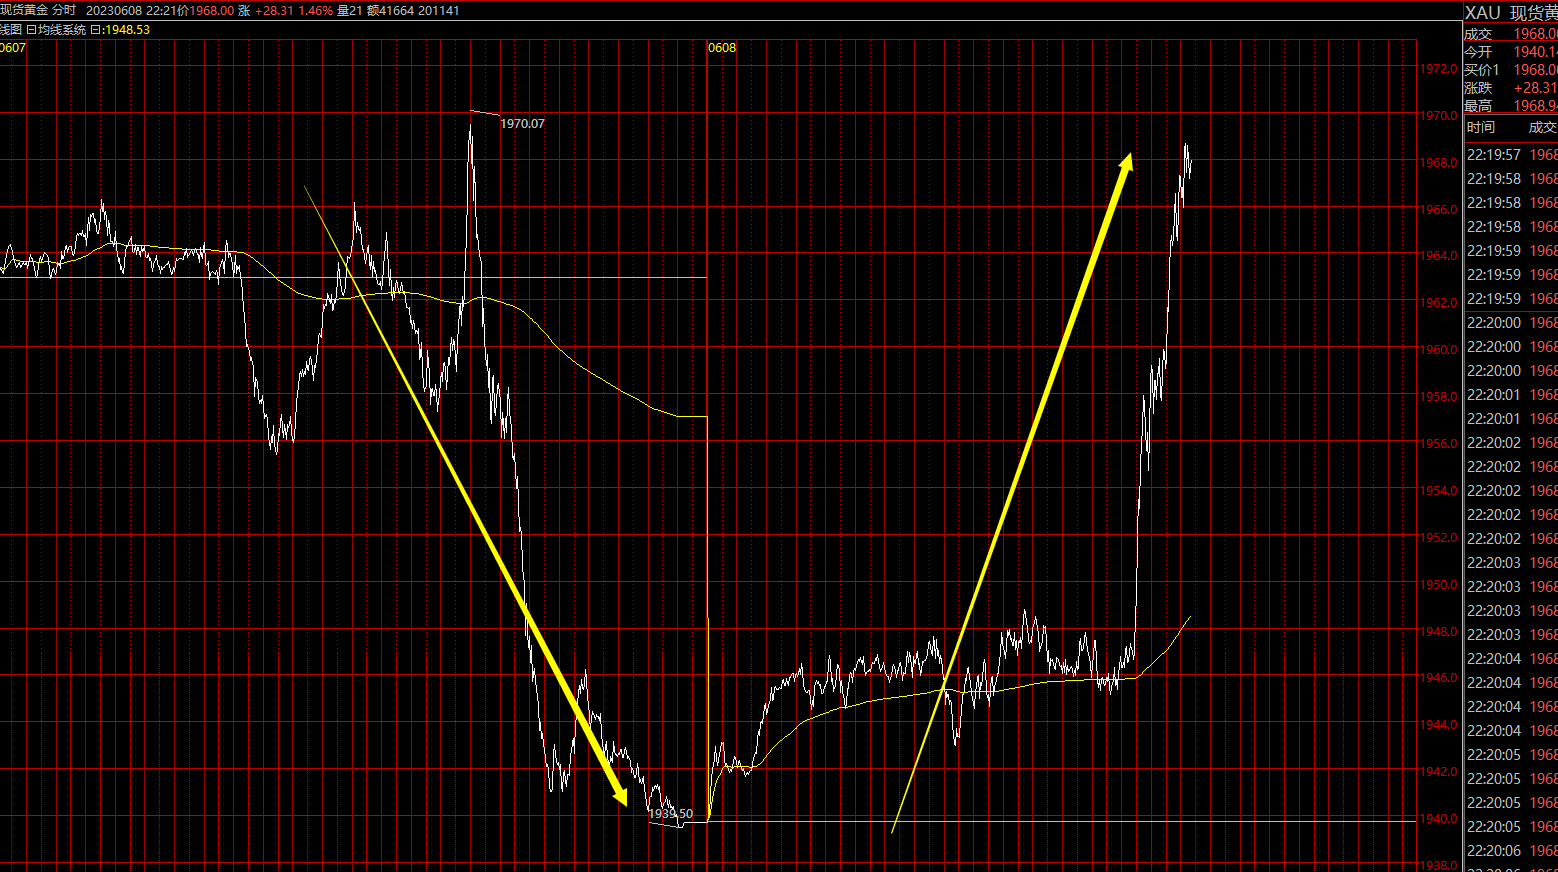
Task: Click the 1970.0 price axis label
Action: pos(1438,116)
